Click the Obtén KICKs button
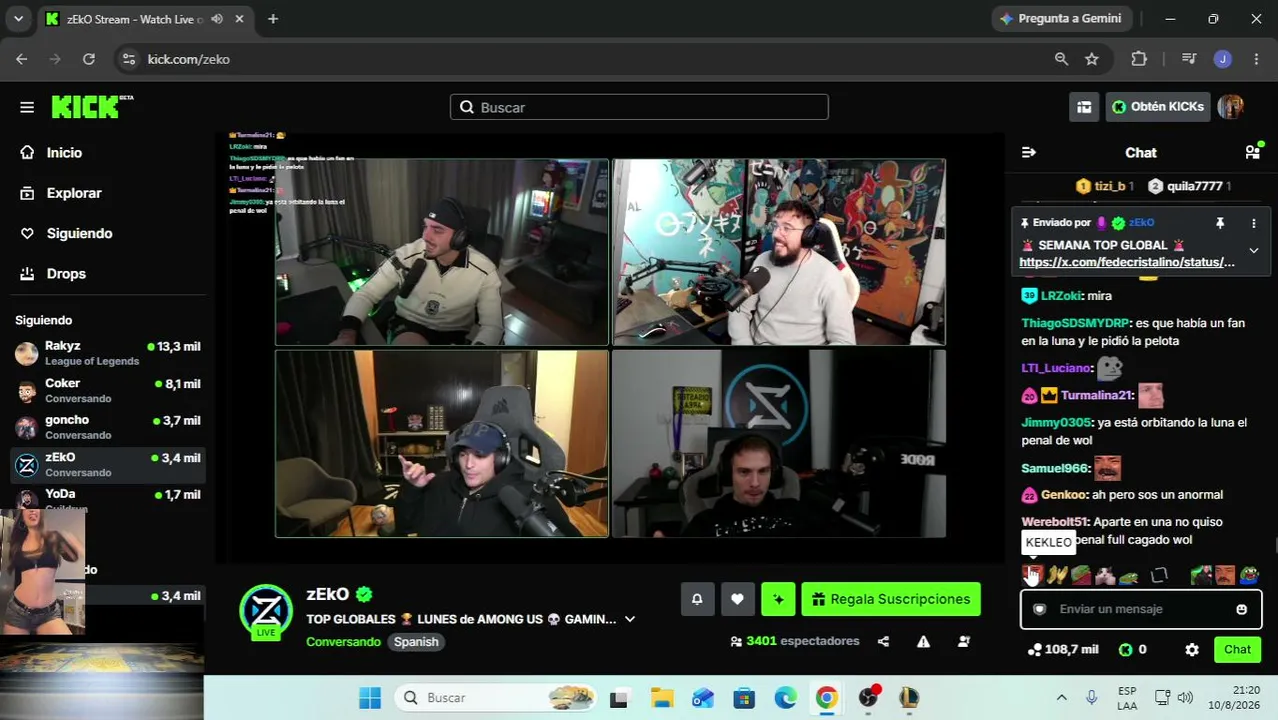This screenshot has height=720, width=1278. [1158, 107]
